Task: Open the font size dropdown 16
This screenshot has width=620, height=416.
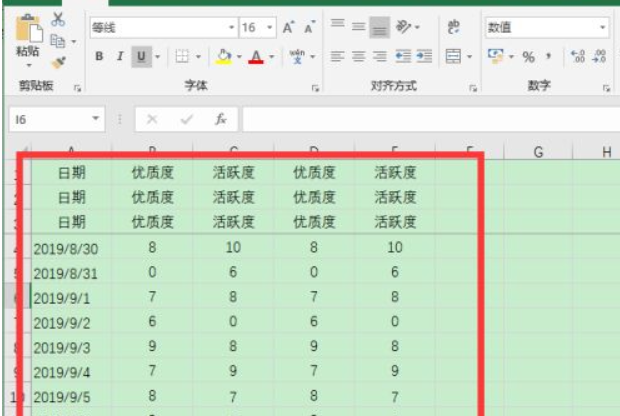Action: point(270,27)
